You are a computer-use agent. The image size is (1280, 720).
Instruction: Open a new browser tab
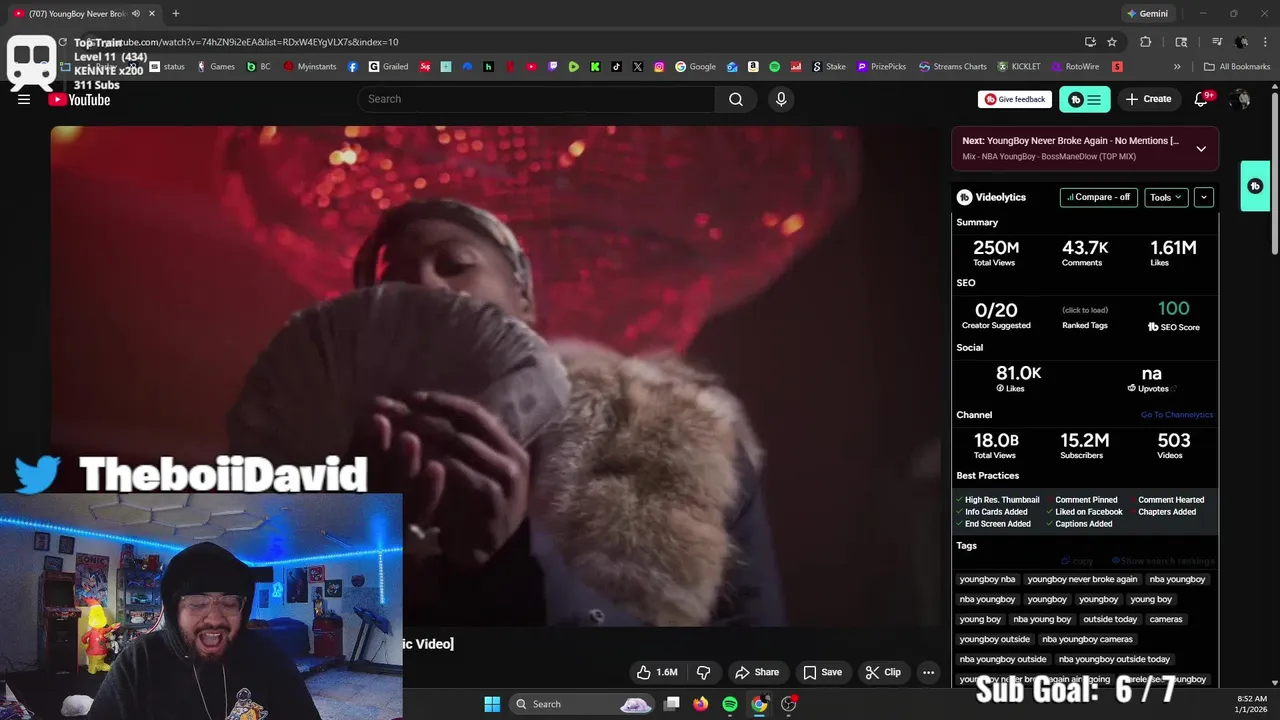[176, 13]
